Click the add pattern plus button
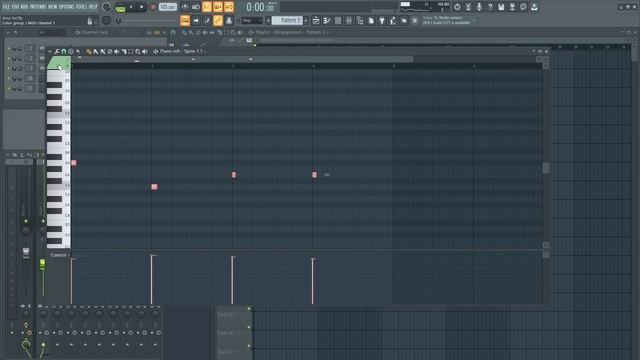The height and width of the screenshot is (360, 640). point(306,20)
